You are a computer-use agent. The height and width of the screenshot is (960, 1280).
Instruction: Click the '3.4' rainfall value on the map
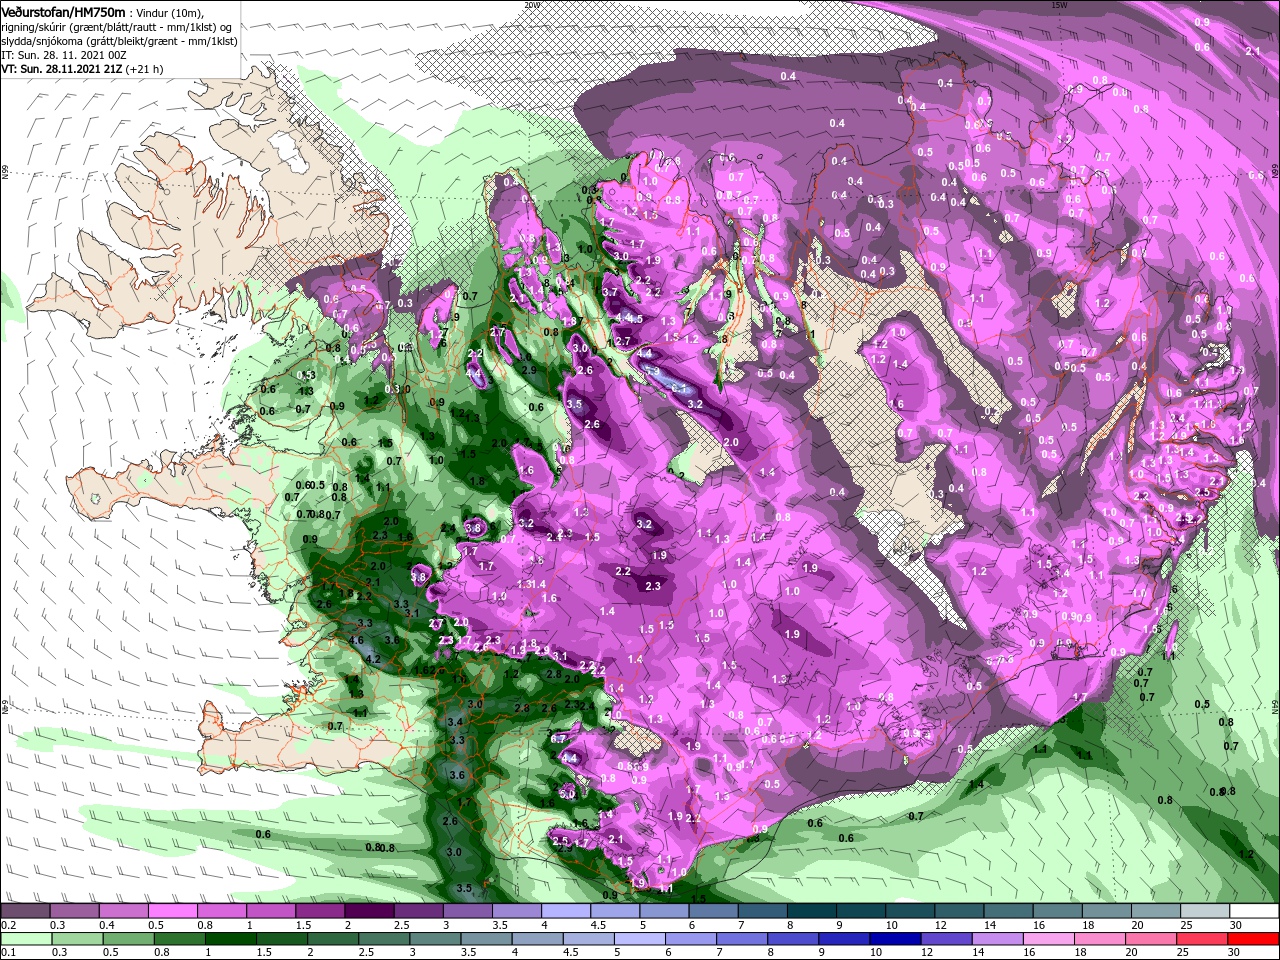click(x=456, y=721)
